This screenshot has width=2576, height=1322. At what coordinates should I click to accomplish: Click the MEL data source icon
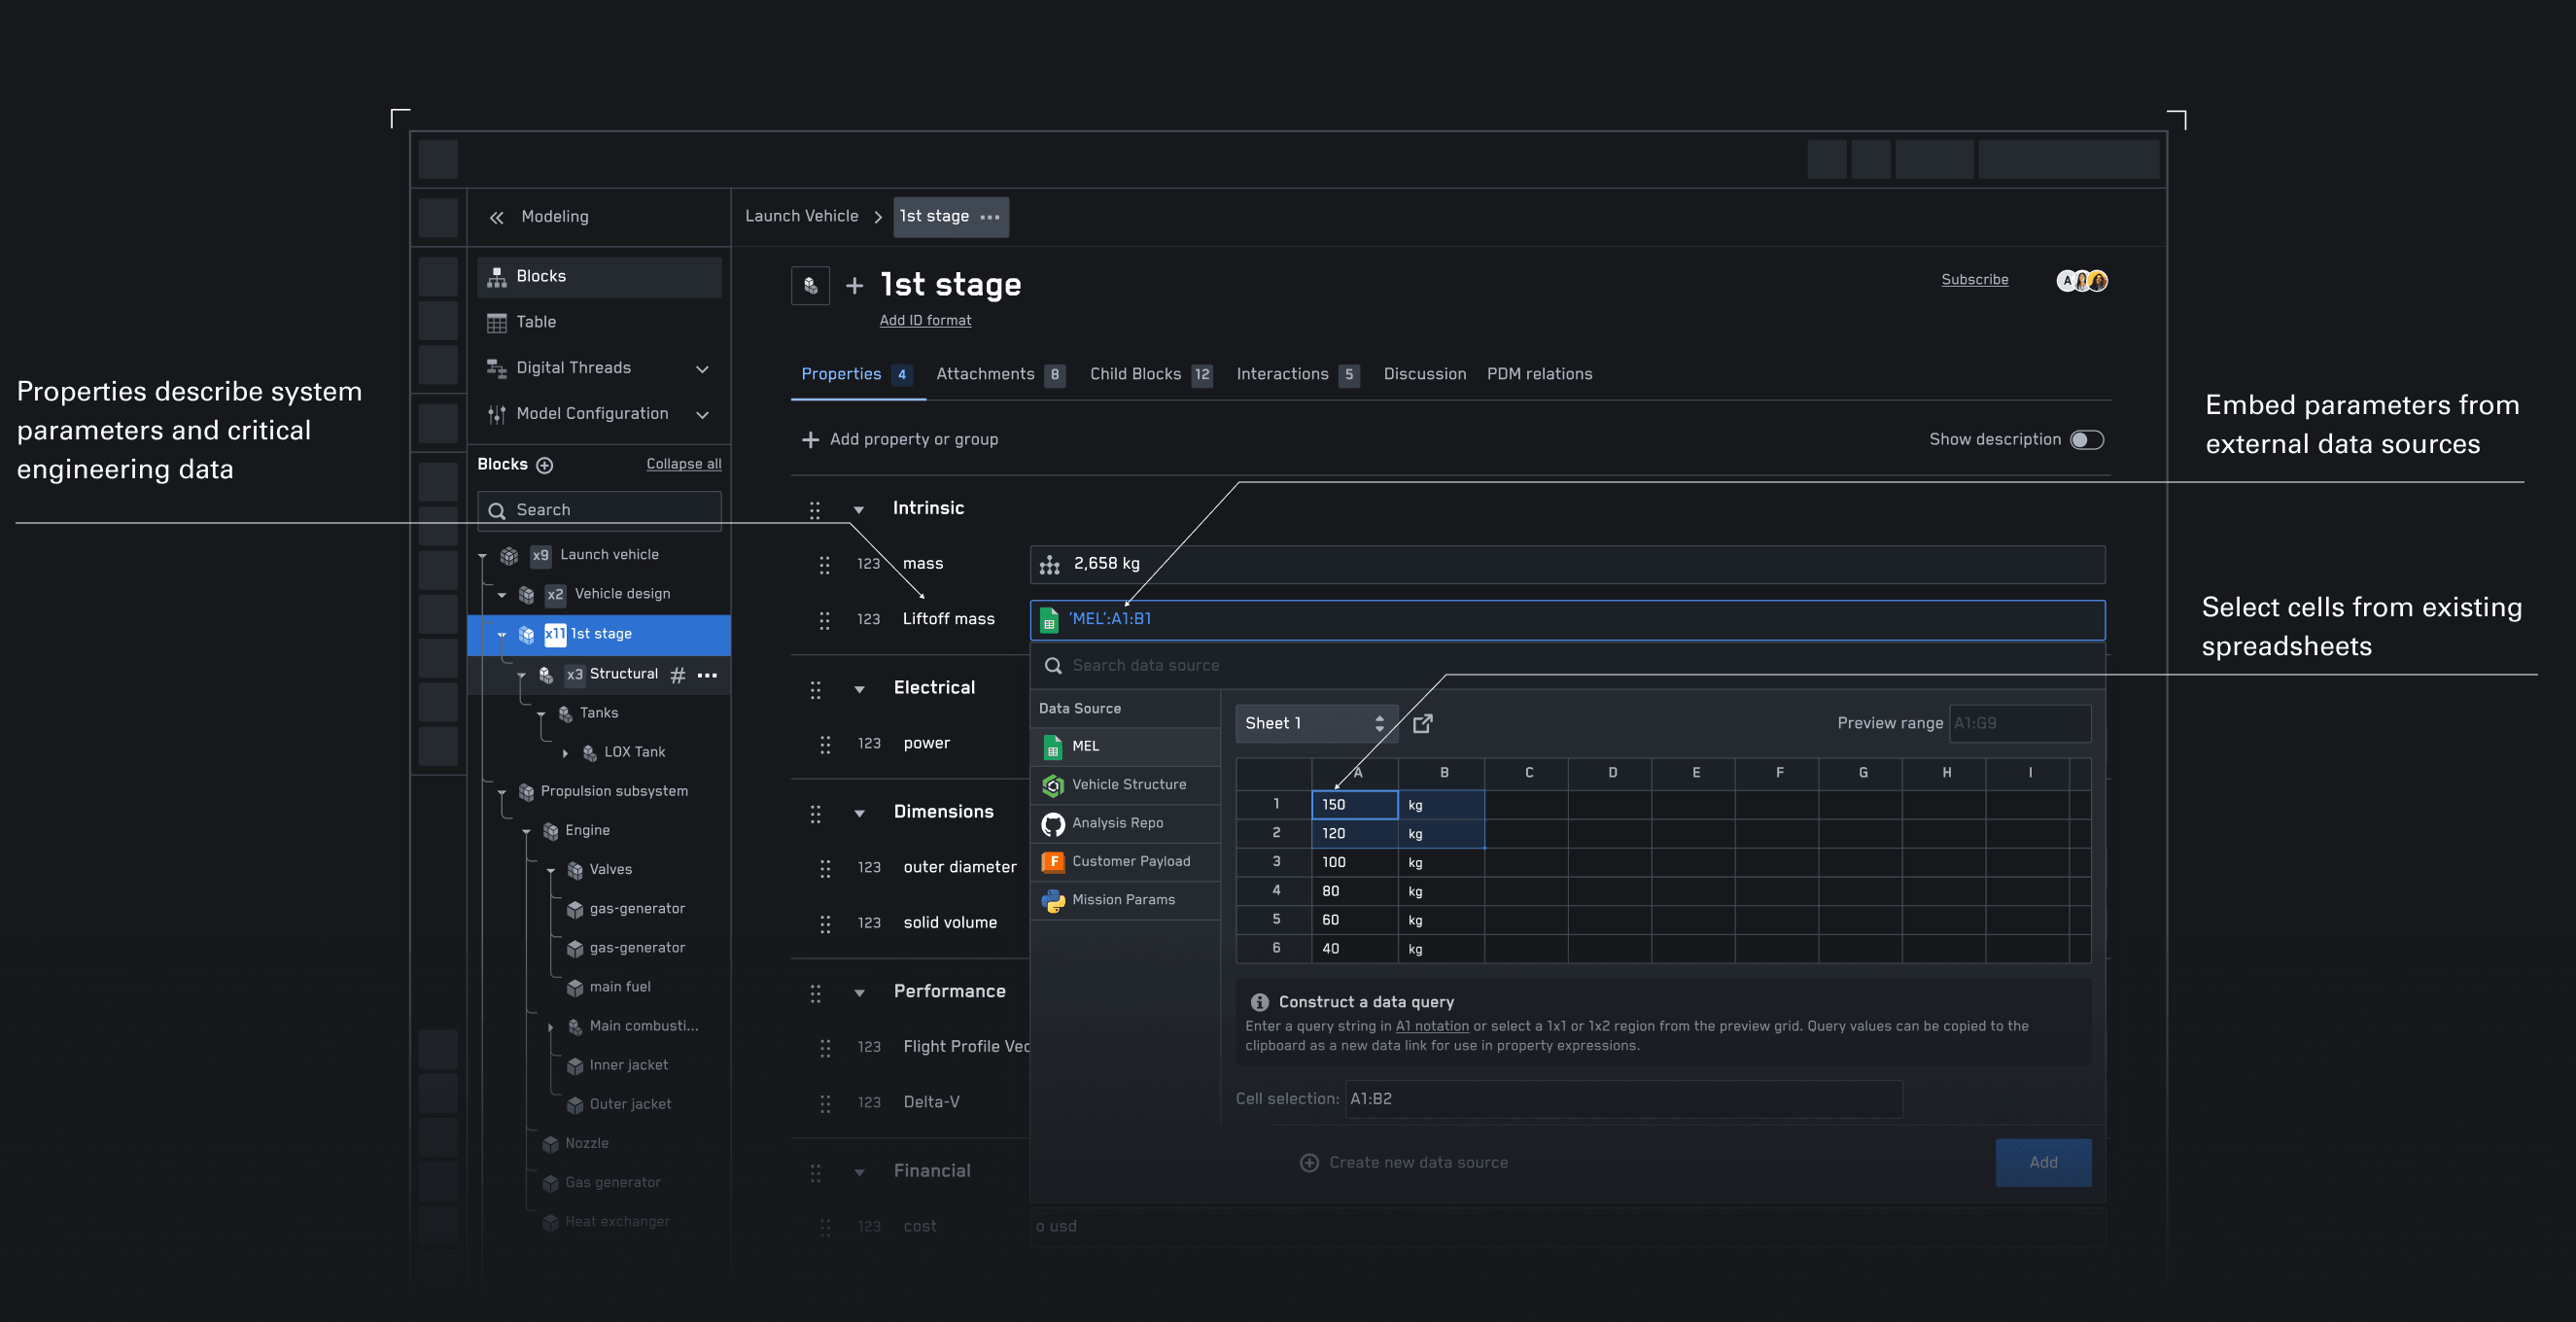click(x=1052, y=746)
